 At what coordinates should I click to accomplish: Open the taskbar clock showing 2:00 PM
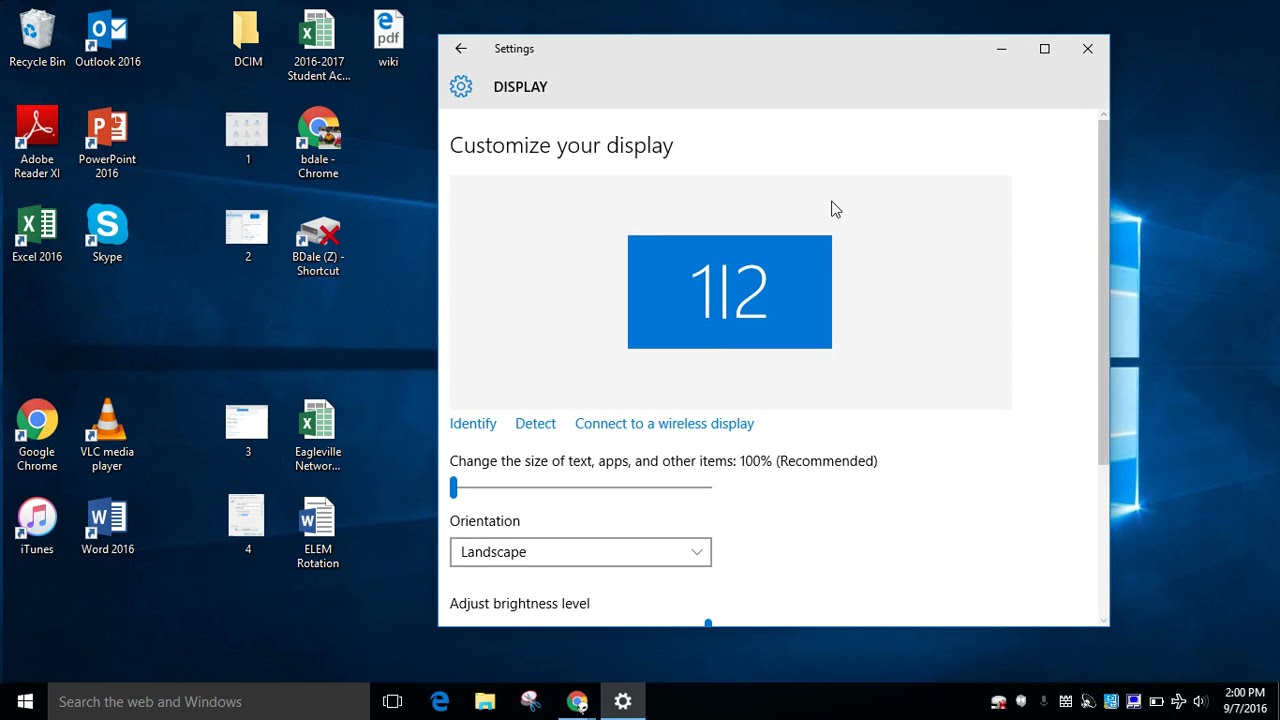tap(1244, 700)
